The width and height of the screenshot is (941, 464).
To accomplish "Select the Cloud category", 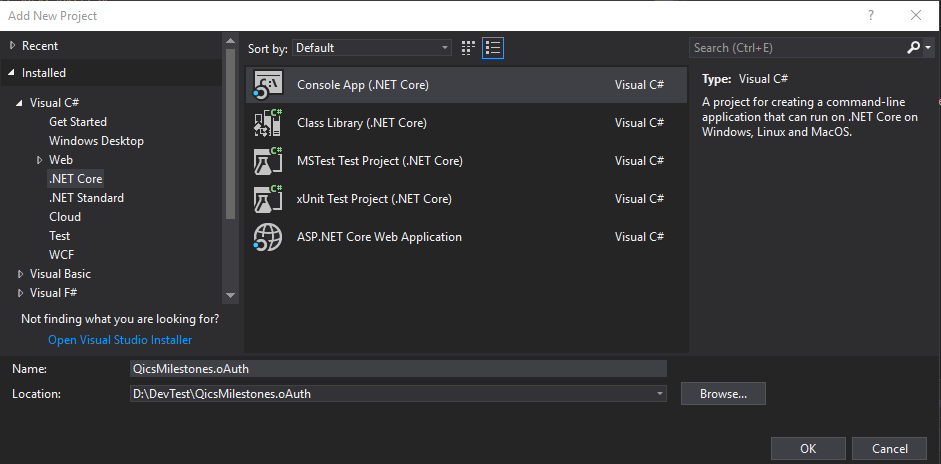I will [65, 217].
